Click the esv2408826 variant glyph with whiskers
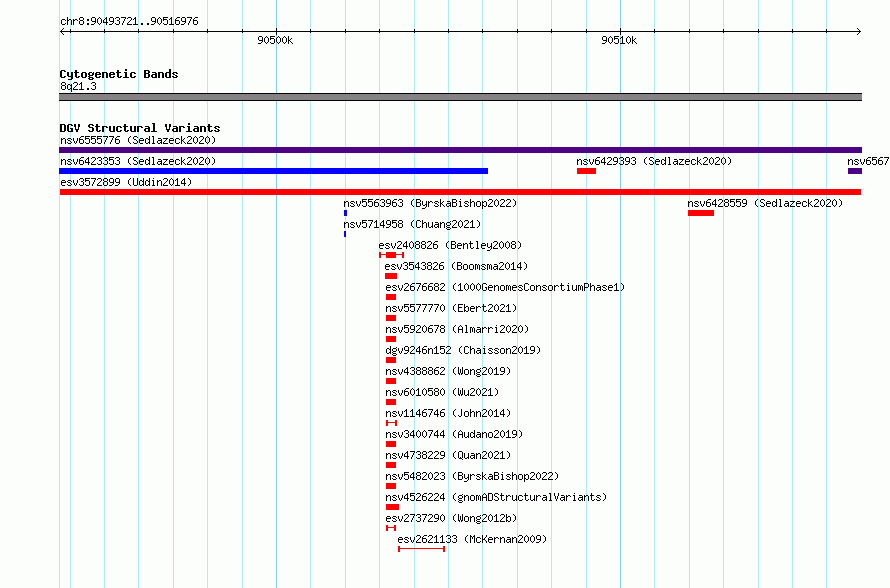Screen dimensions: 890x588 (x=391, y=255)
